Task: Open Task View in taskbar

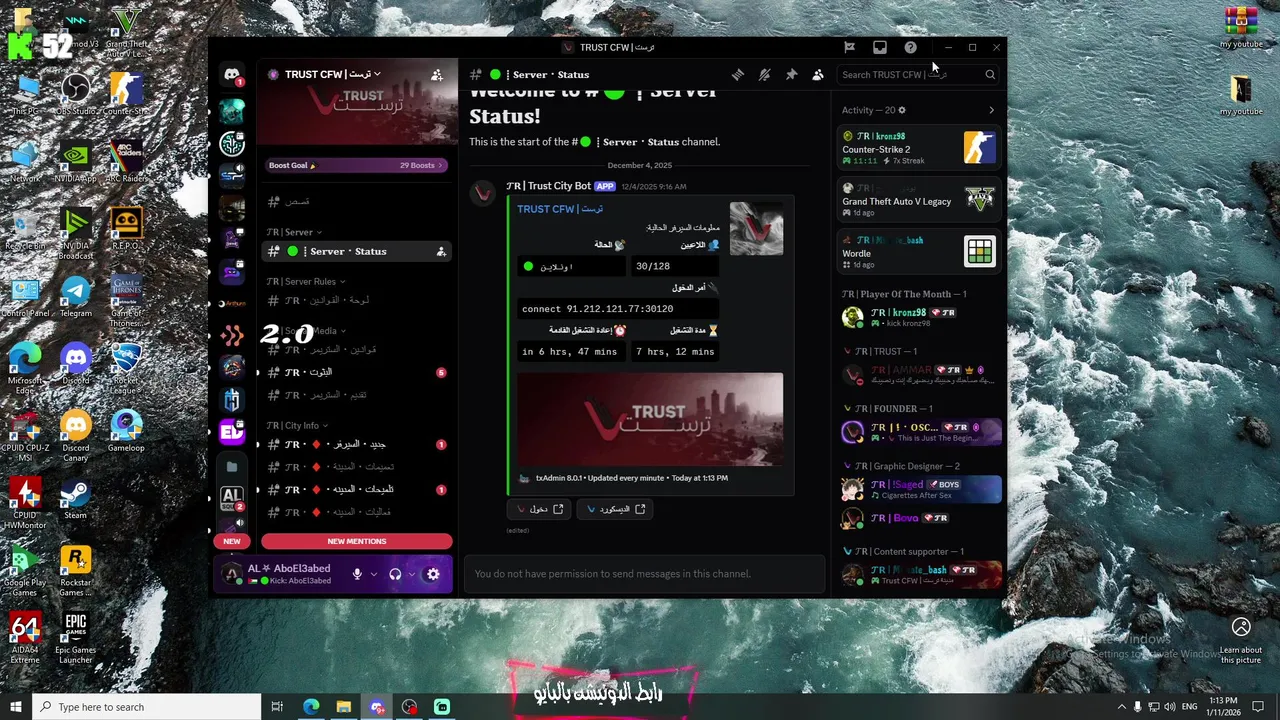Action: tap(277, 707)
